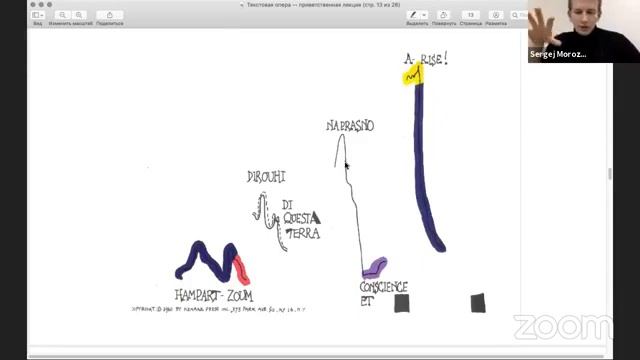Zoom in with the plus magnifier

(79, 15)
